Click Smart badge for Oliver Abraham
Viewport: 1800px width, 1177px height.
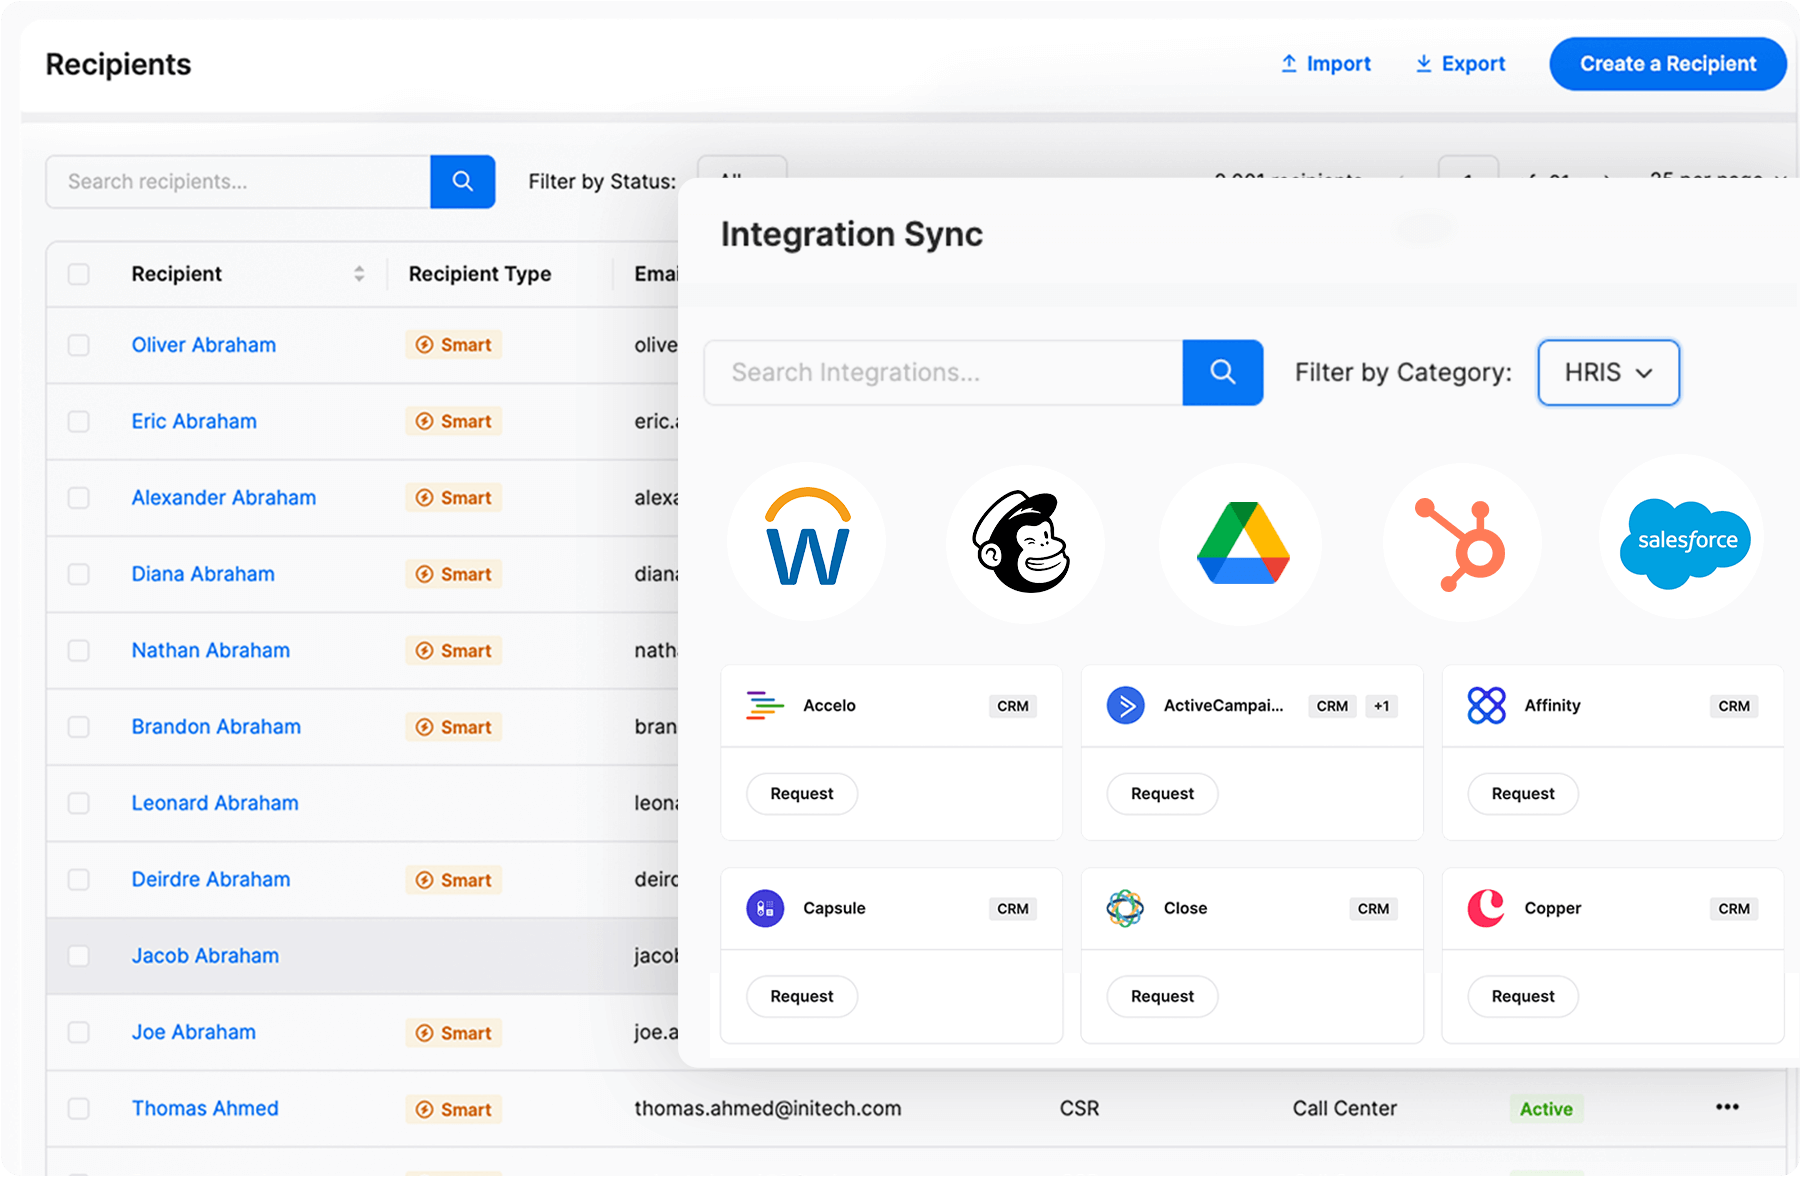(x=454, y=345)
